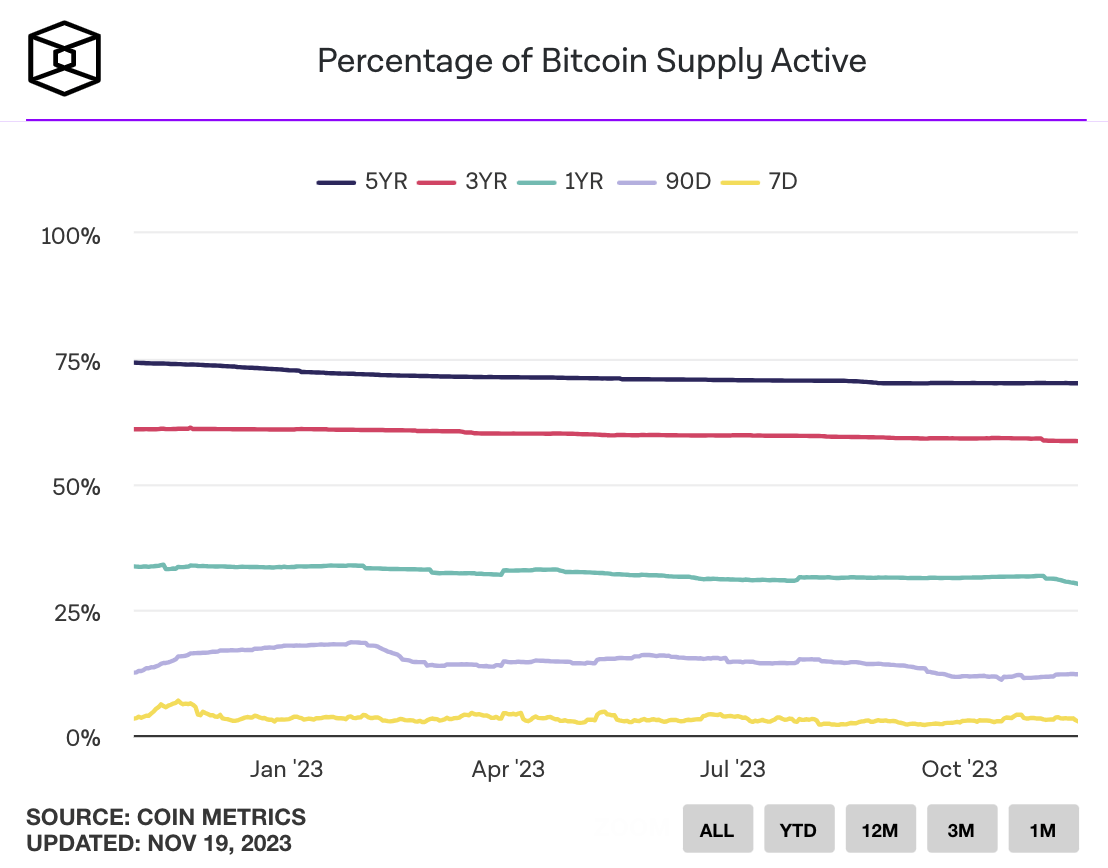Screen dimensions: 1108x868
Task: Select the 1M time range
Action: (1043, 830)
